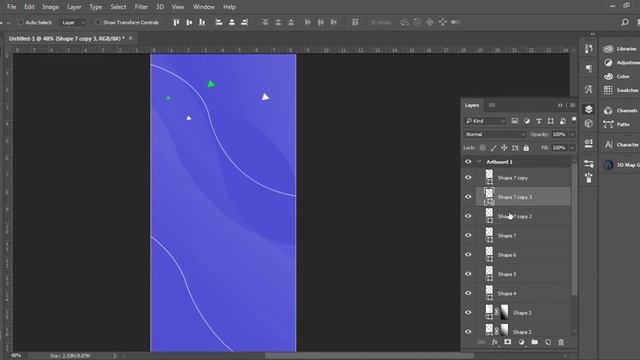Click the lock transparent pixels icon

point(482,148)
